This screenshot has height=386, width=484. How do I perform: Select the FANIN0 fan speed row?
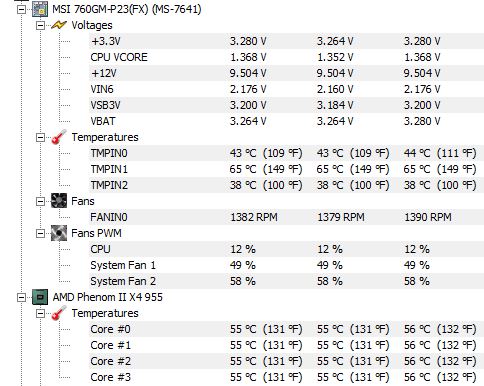click(286, 217)
